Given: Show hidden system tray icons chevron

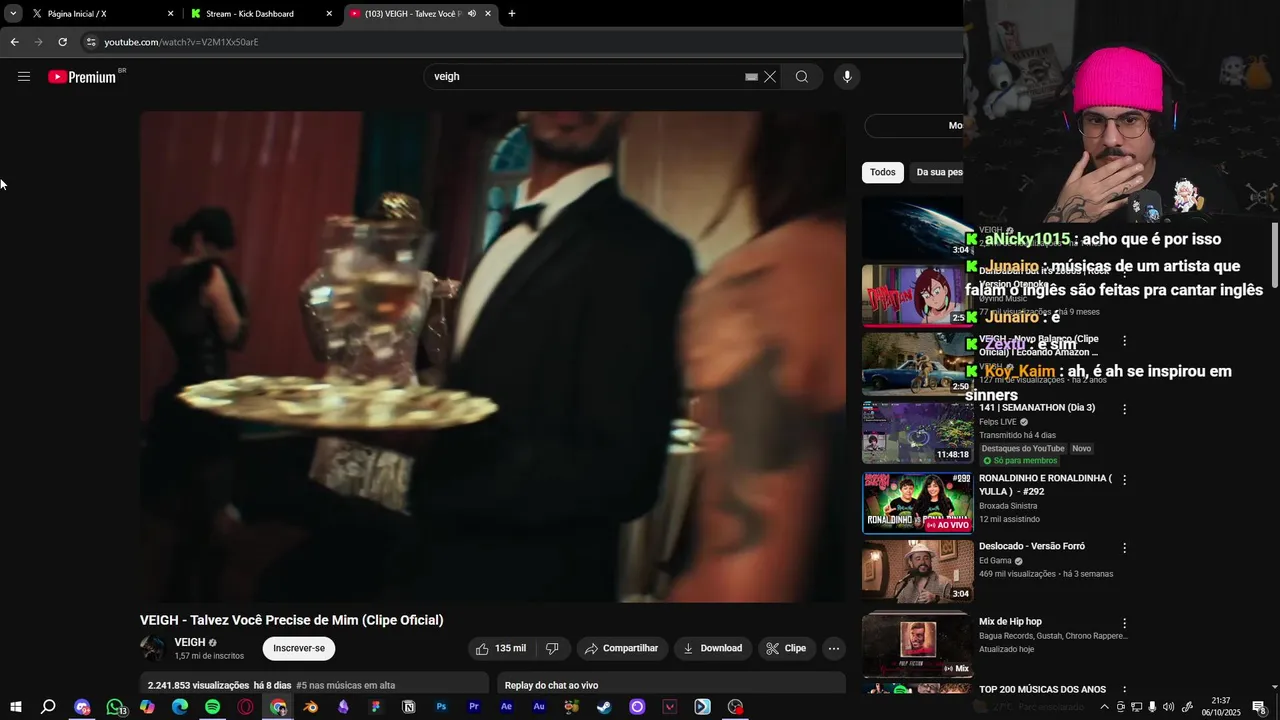Looking at the screenshot, I should pos(1104,707).
